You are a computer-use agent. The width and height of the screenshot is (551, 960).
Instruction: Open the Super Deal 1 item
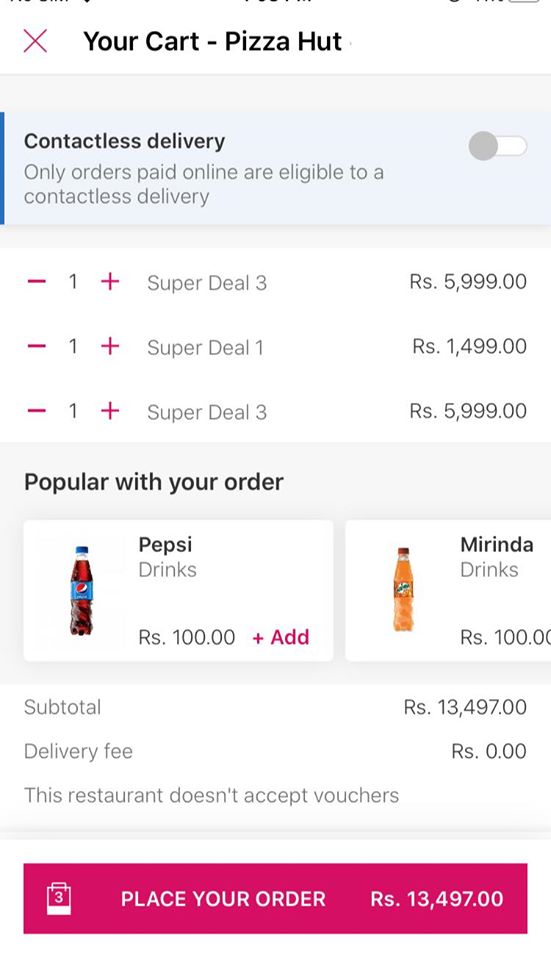pyautogui.click(x=205, y=347)
